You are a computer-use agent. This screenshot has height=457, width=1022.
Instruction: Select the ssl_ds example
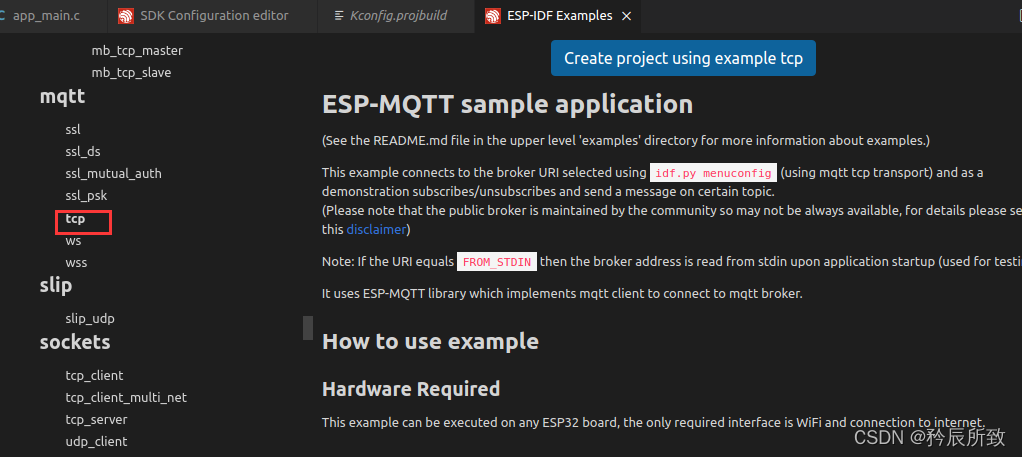tap(83, 151)
